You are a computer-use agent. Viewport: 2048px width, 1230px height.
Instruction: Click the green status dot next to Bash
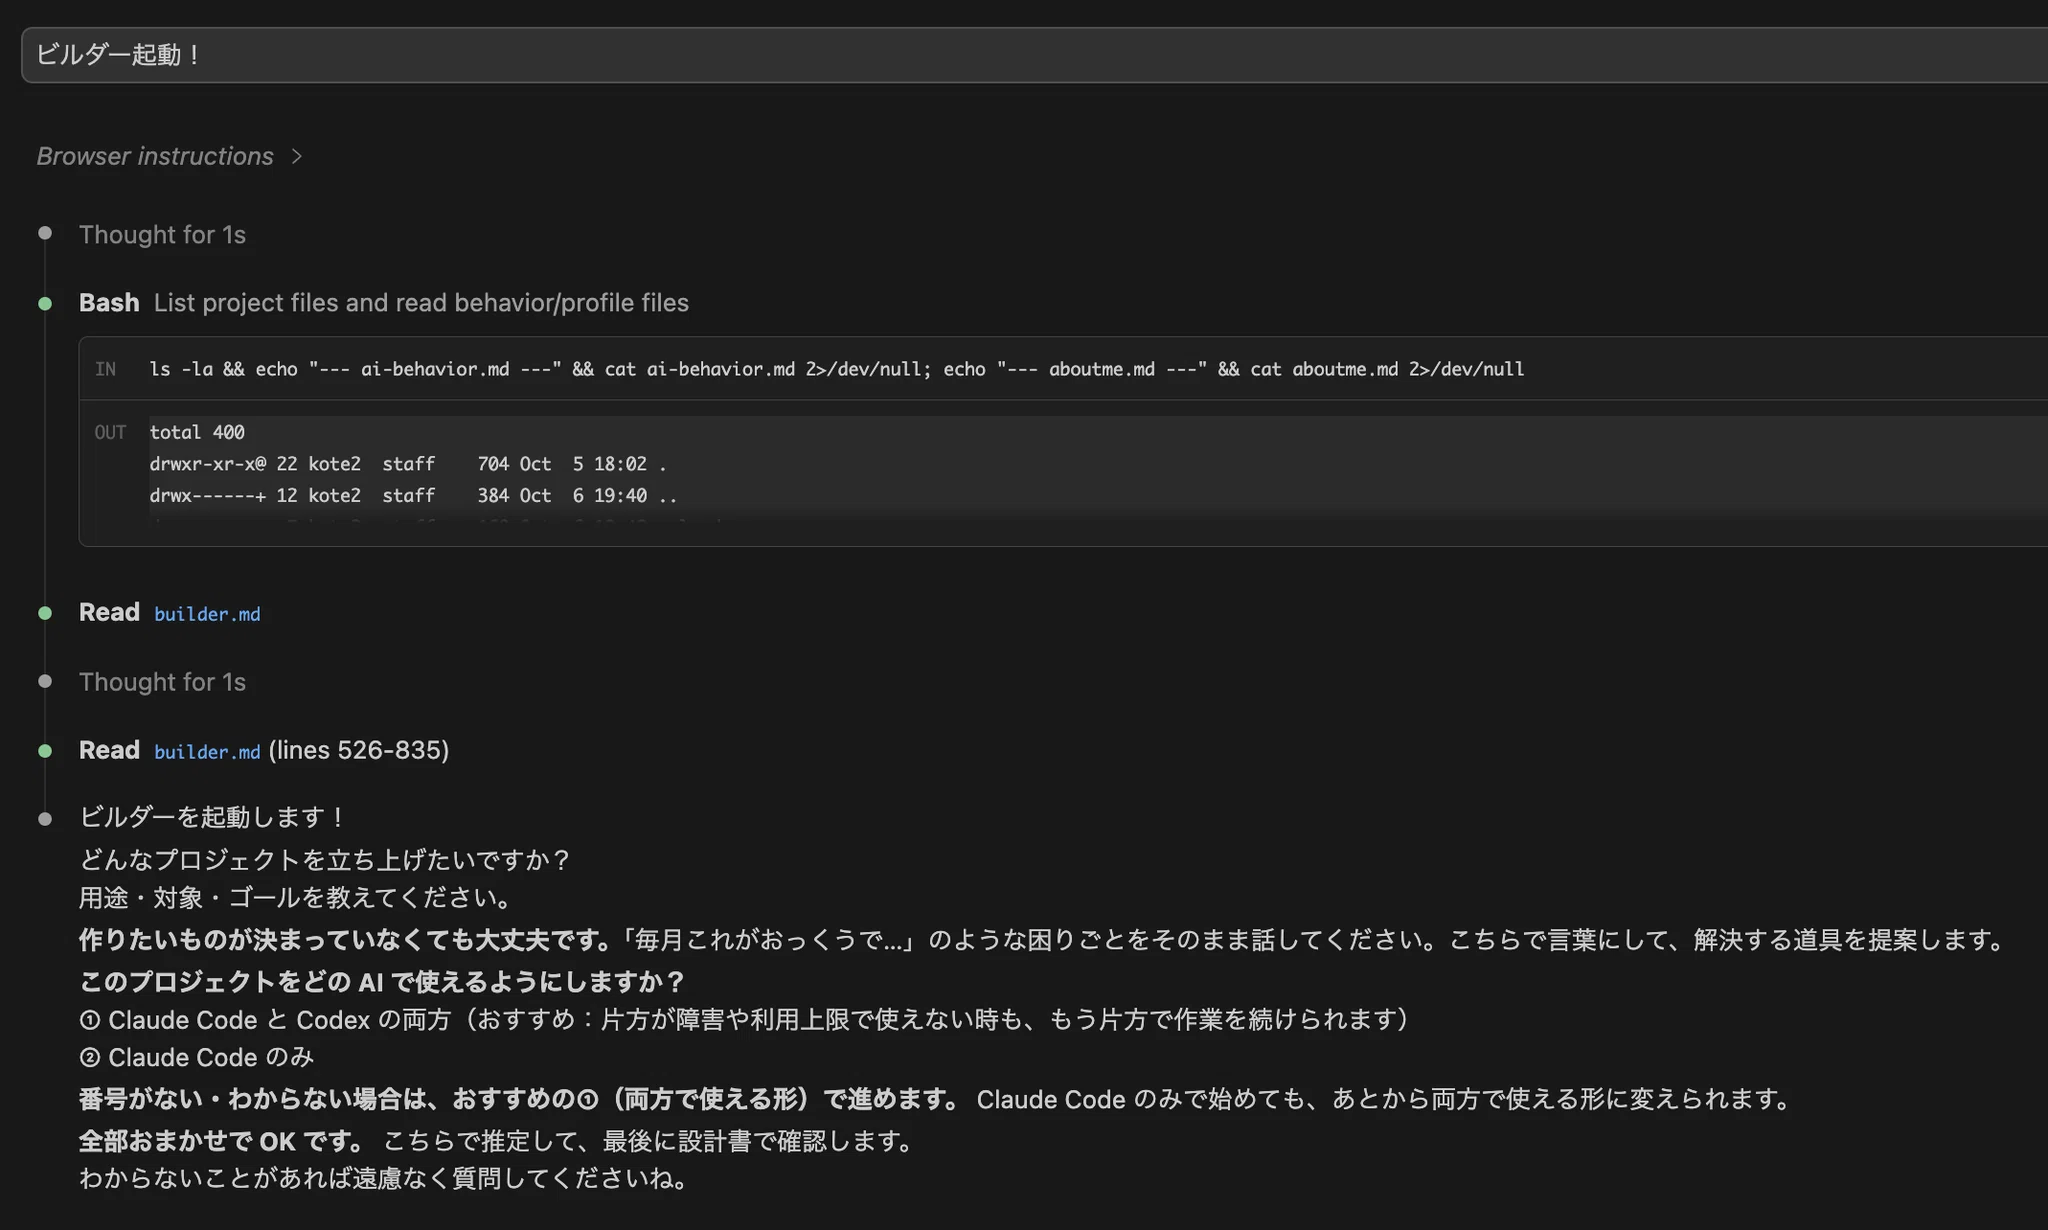click(45, 303)
